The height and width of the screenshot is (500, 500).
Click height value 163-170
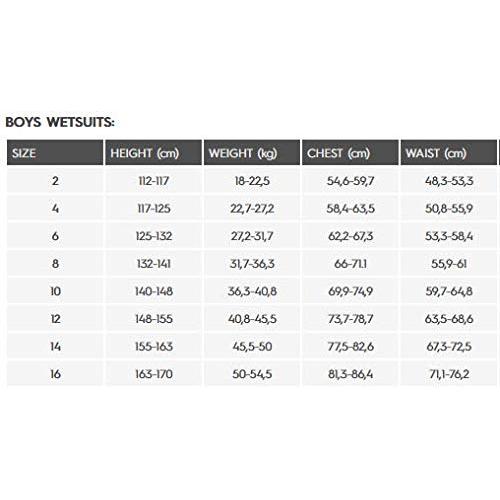point(154,374)
